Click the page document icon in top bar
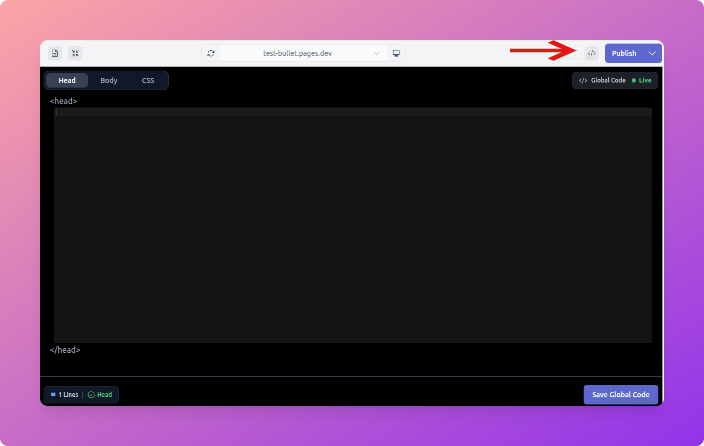Viewport: 704px width, 446px height. 55,53
